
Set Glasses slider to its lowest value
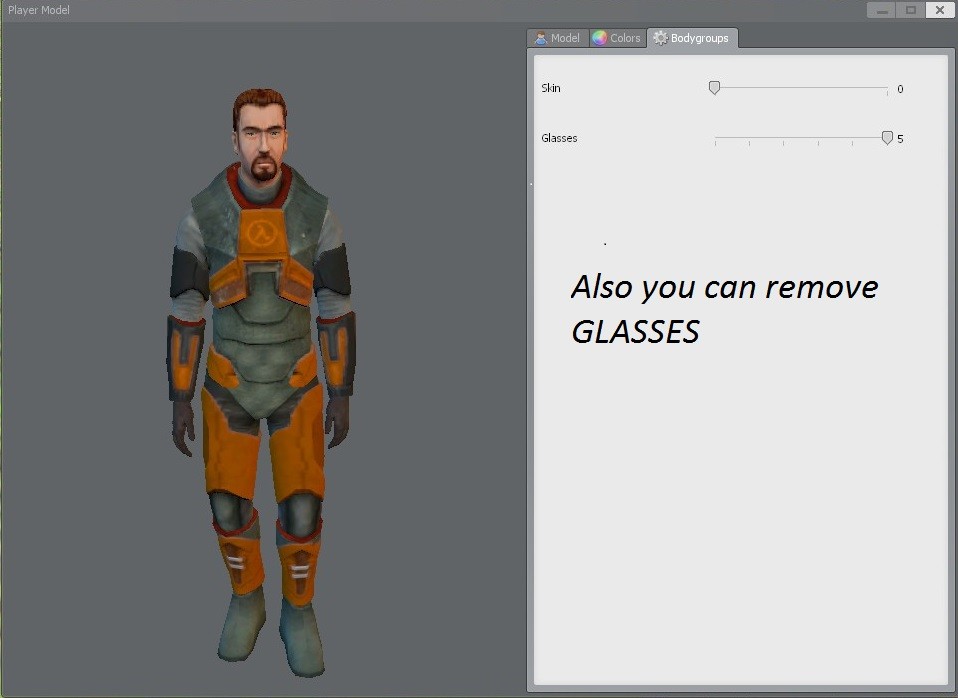(714, 139)
